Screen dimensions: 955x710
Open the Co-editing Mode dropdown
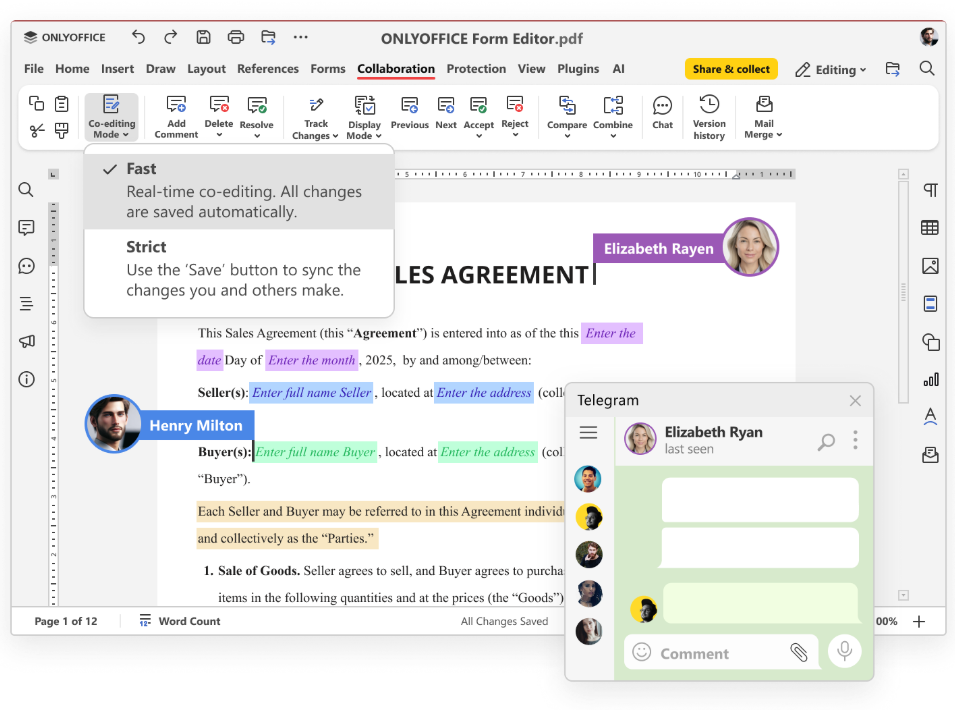pyautogui.click(x=111, y=117)
